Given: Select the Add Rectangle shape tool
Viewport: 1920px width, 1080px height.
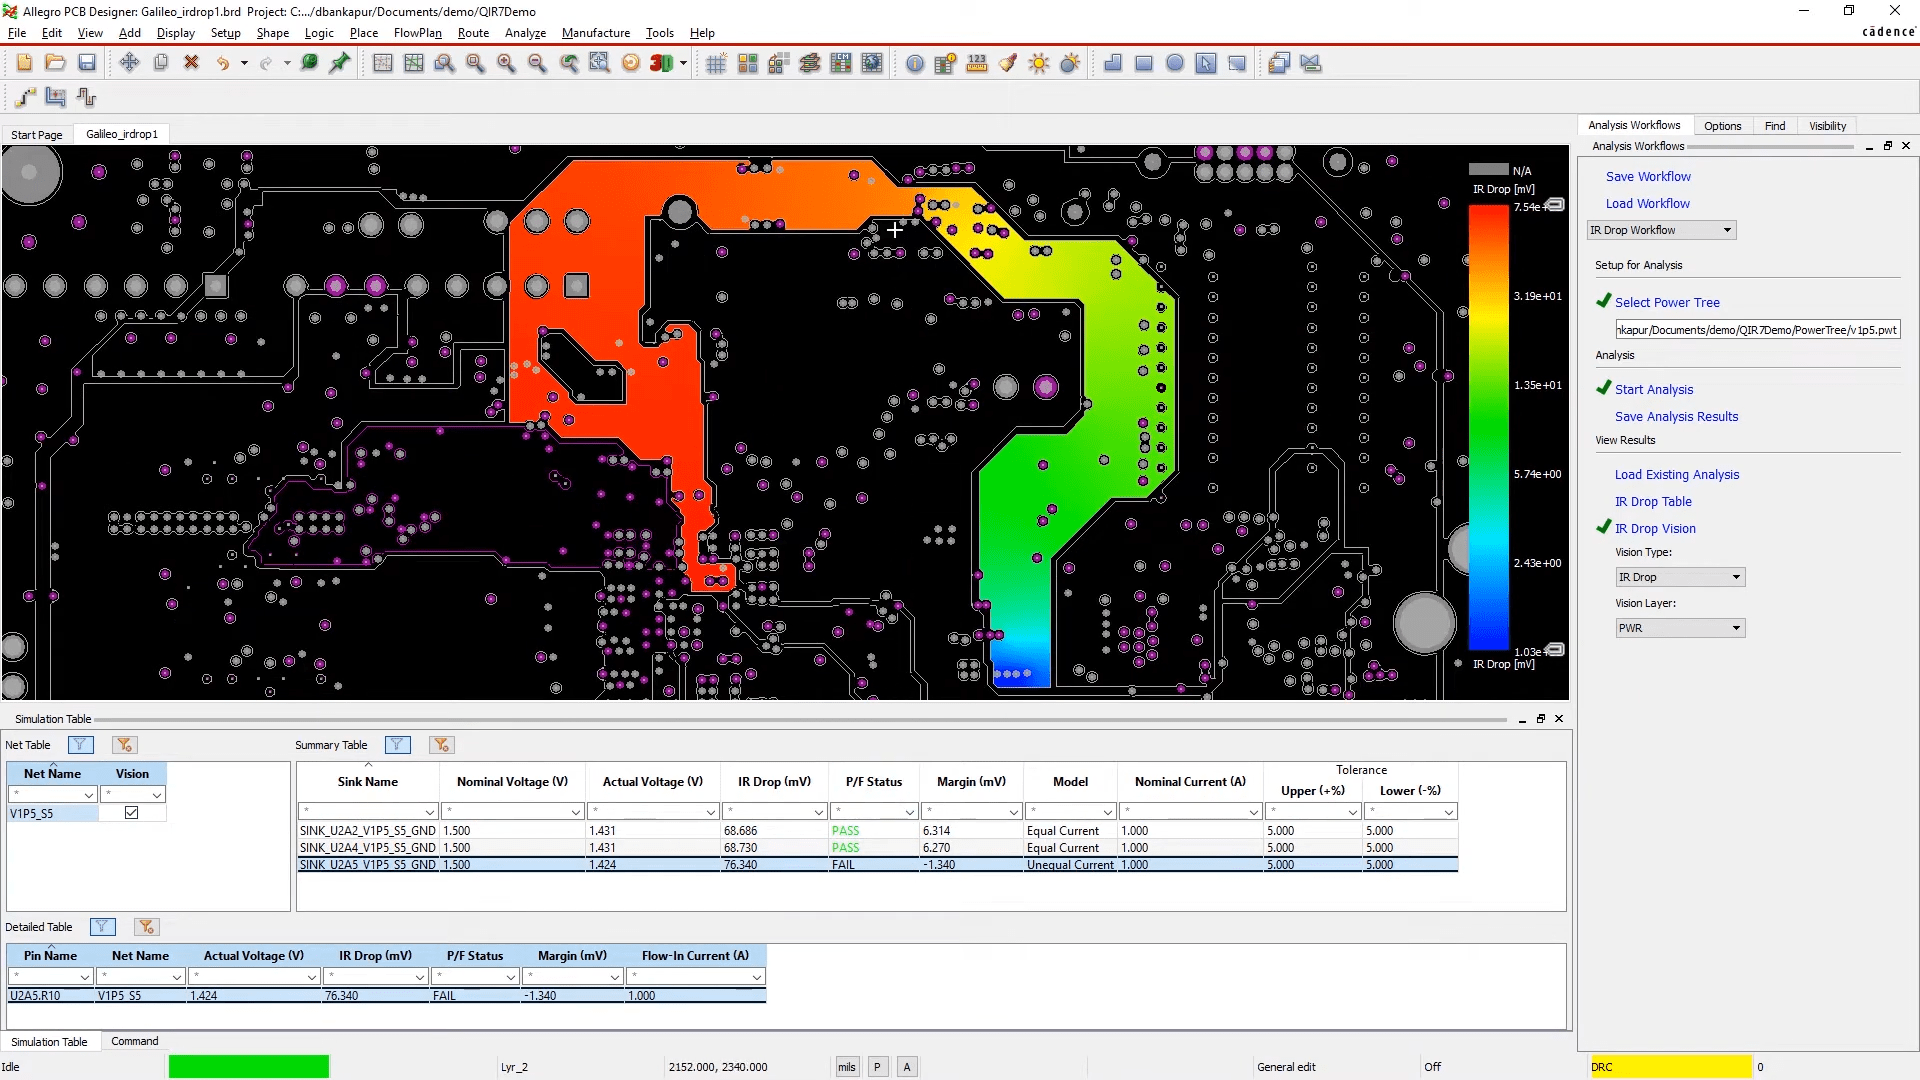Looking at the screenshot, I should pos(1144,63).
